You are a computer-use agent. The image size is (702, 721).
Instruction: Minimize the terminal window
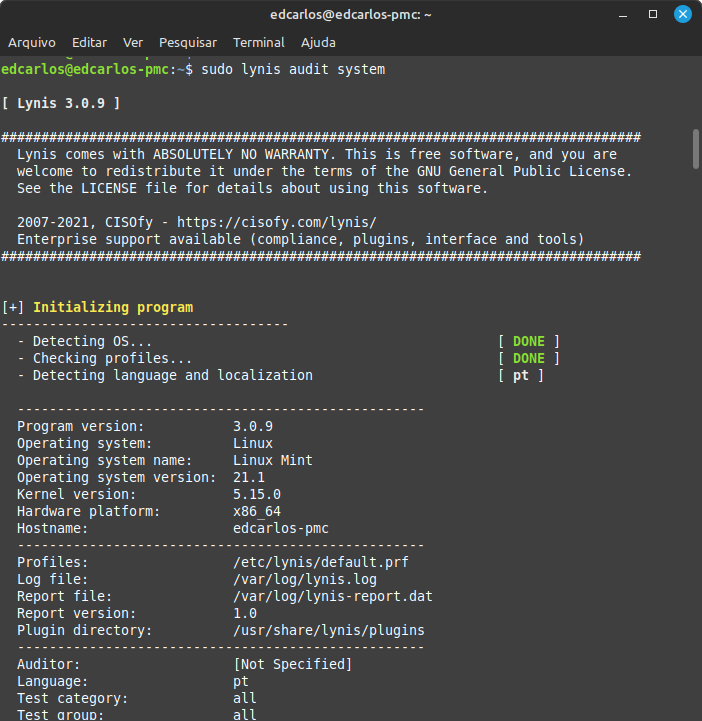point(626,14)
